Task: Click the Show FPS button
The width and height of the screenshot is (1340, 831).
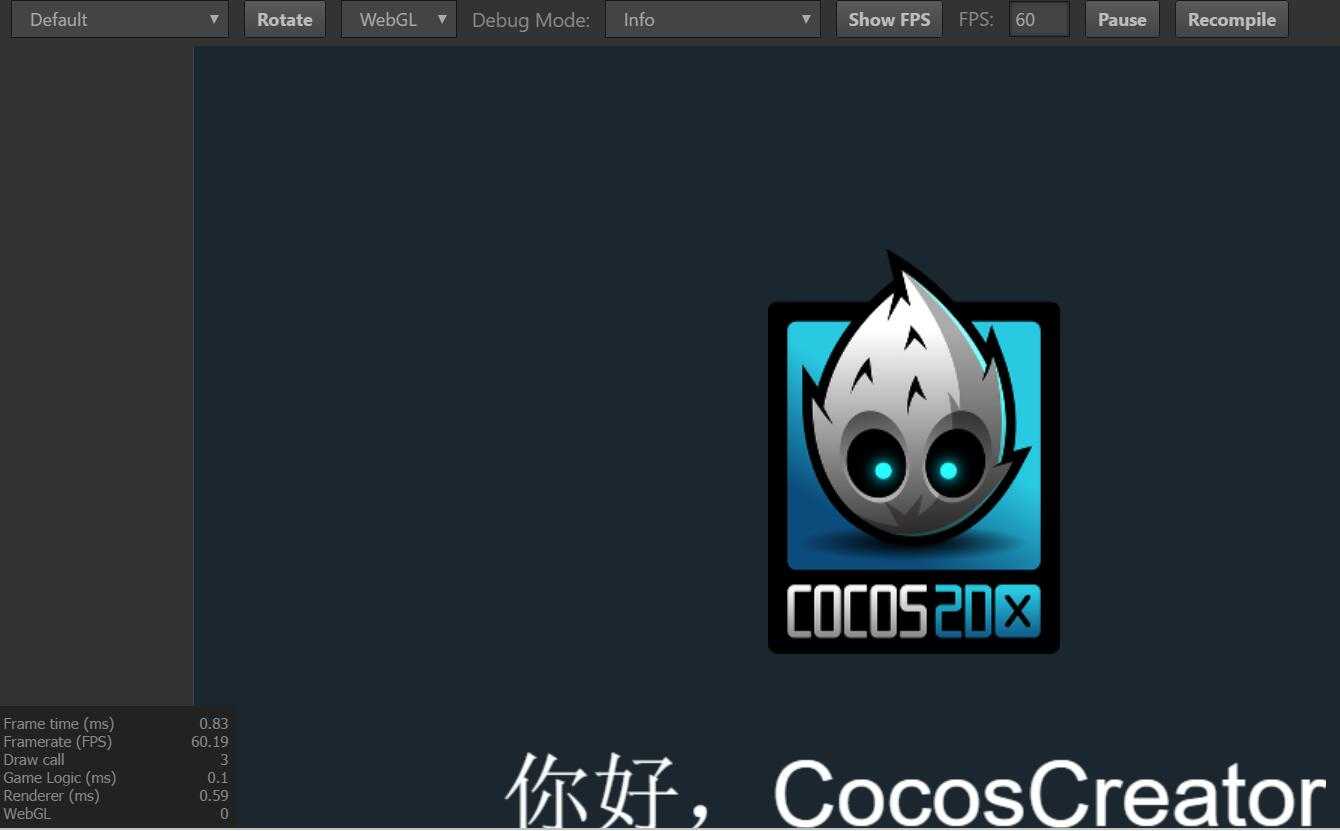Action: coord(889,19)
